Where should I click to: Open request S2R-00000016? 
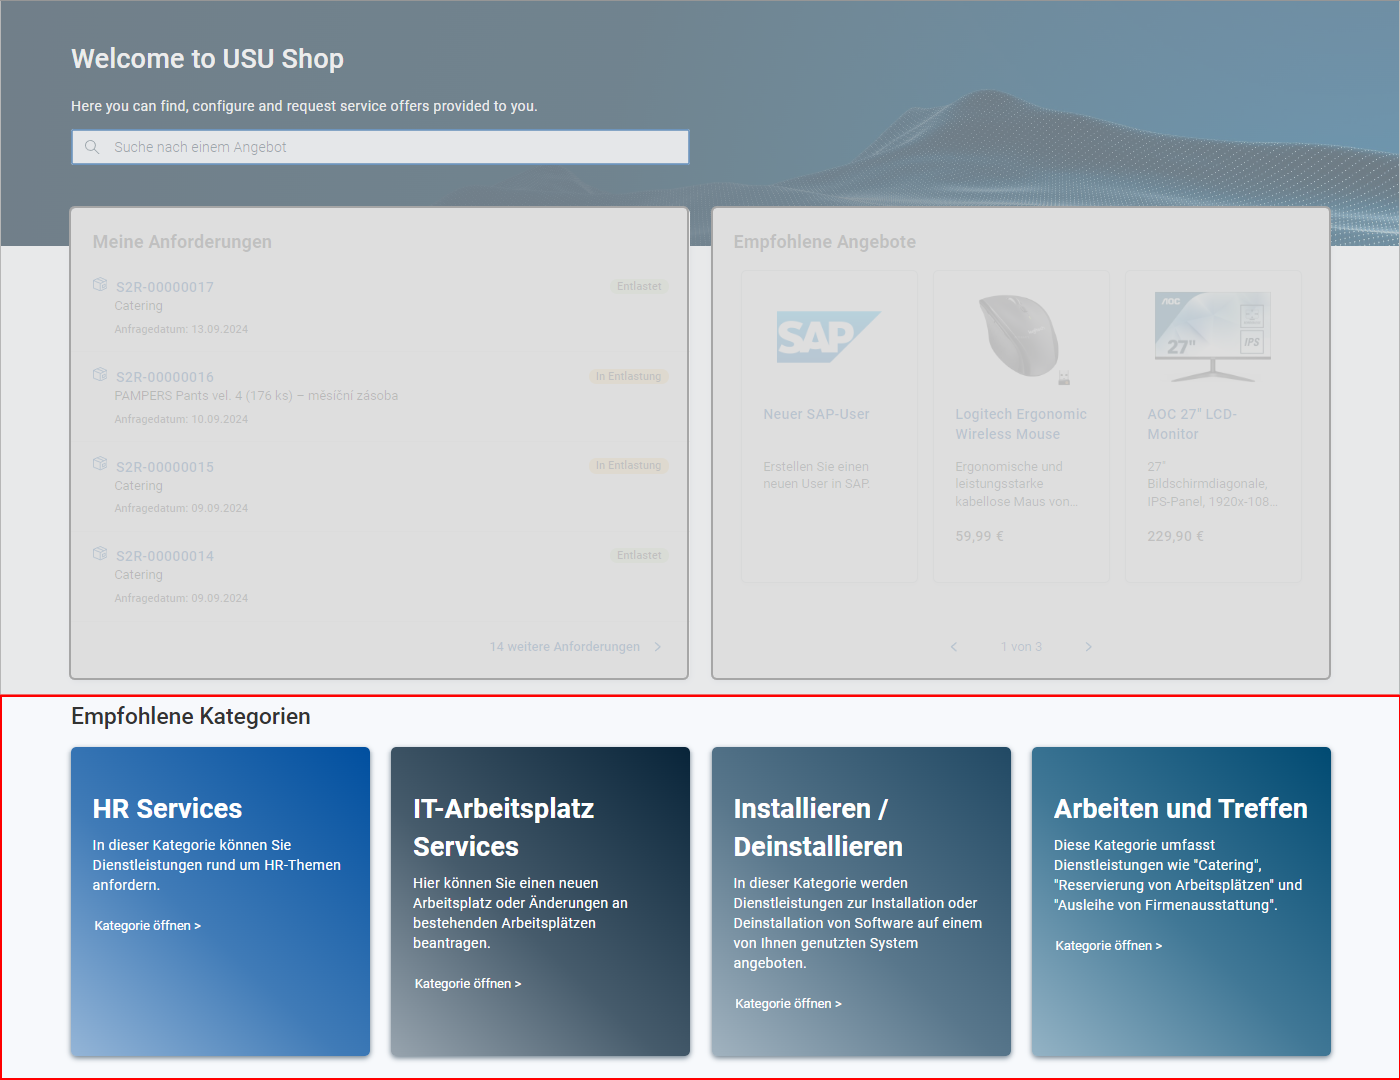[165, 377]
